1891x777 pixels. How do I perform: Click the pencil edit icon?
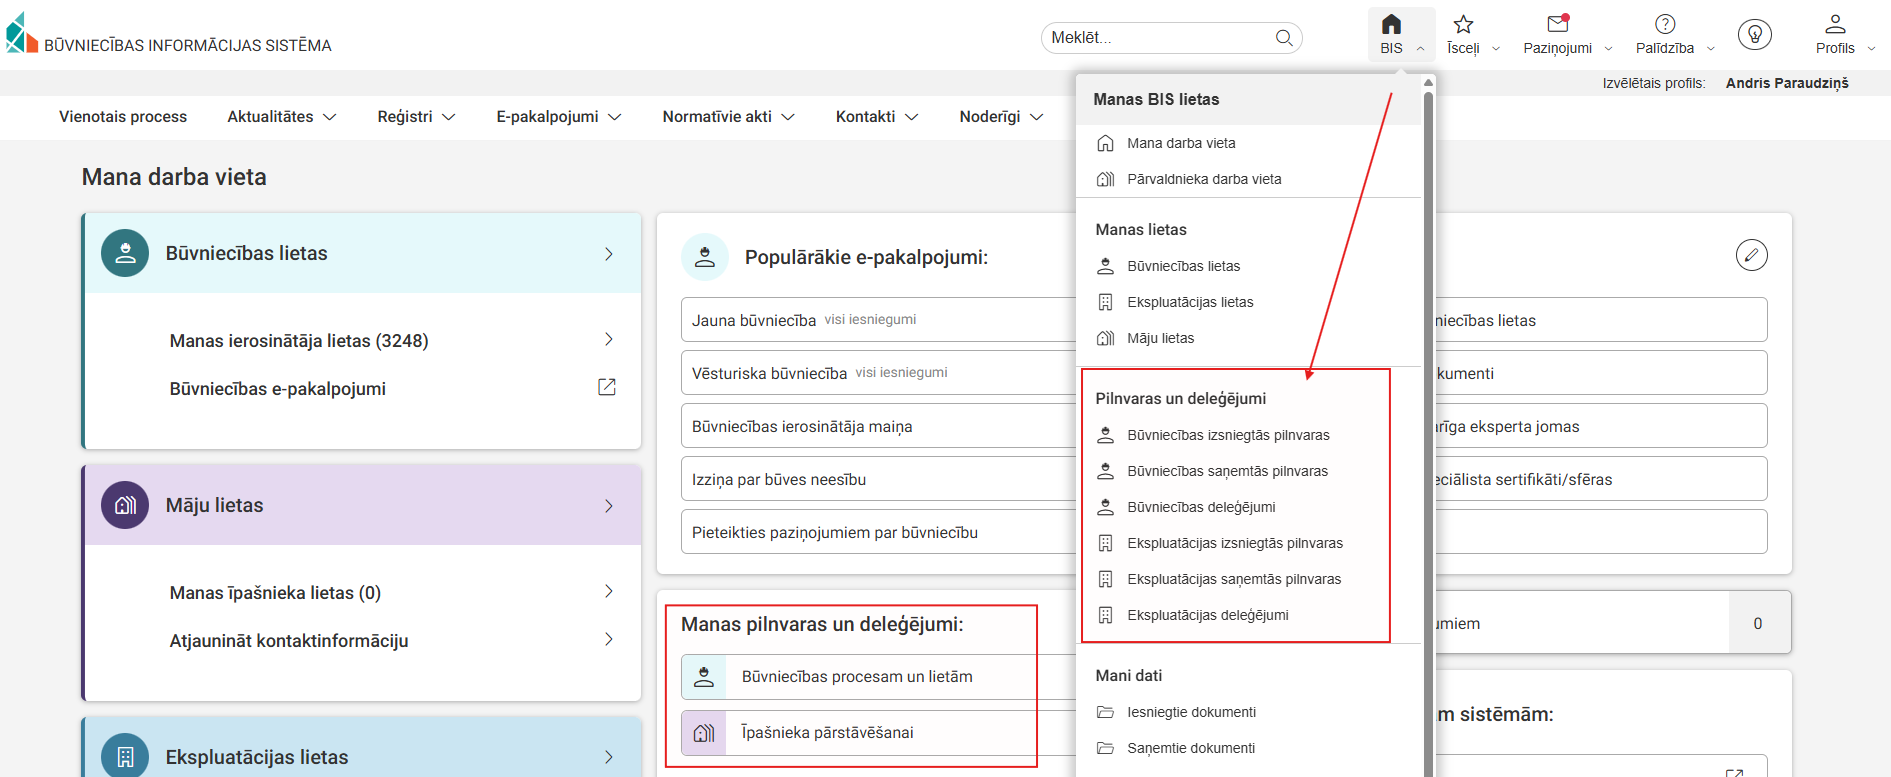click(x=1751, y=255)
